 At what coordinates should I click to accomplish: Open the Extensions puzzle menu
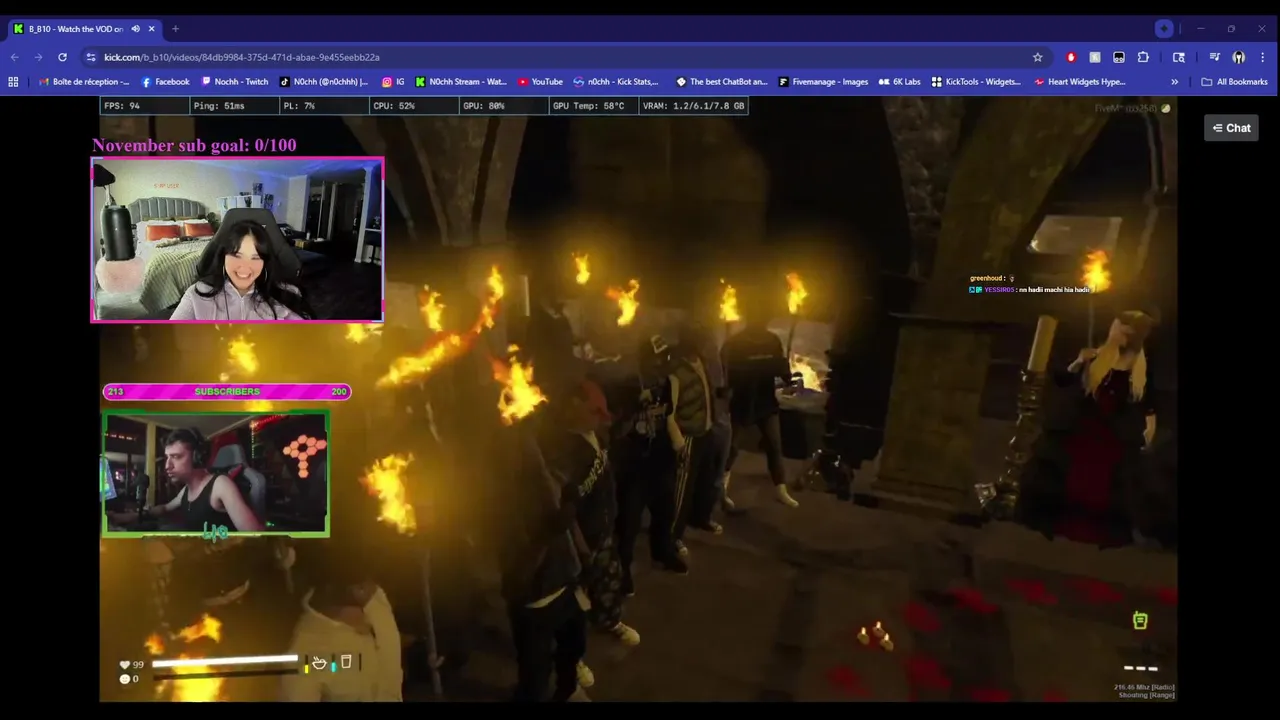pos(1143,57)
